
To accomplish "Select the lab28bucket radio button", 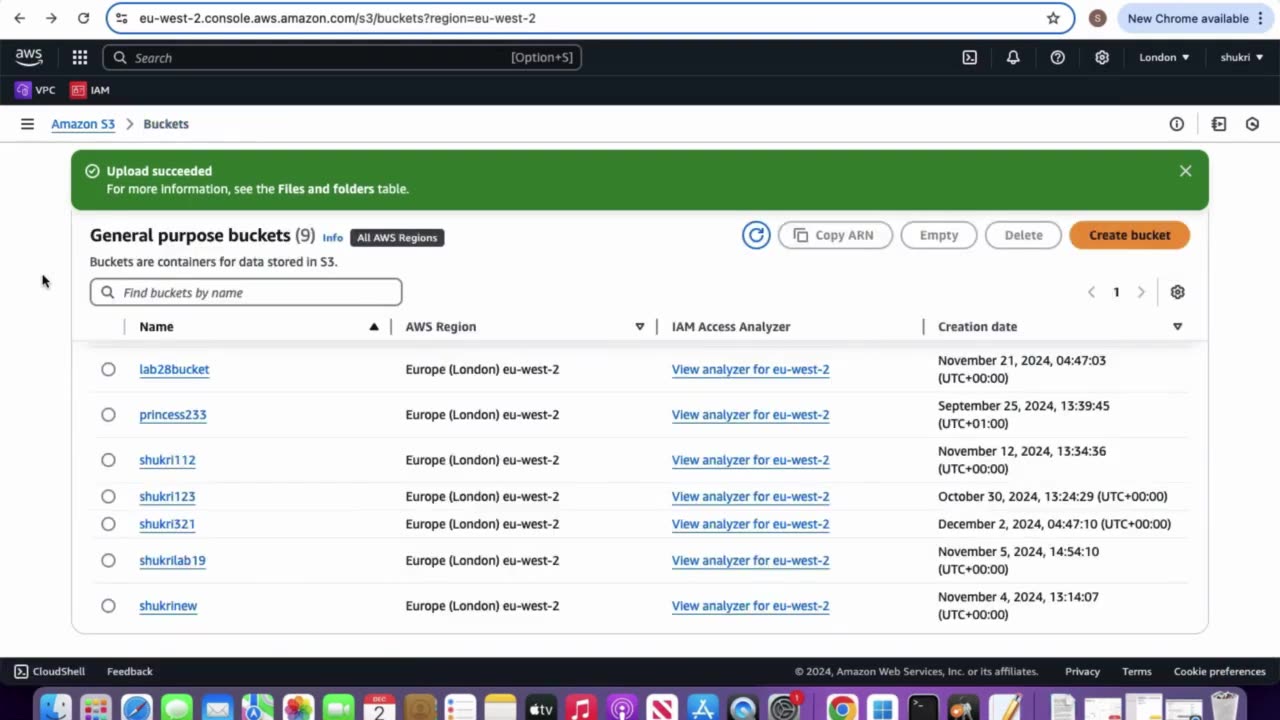I will click(x=108, y=369).
